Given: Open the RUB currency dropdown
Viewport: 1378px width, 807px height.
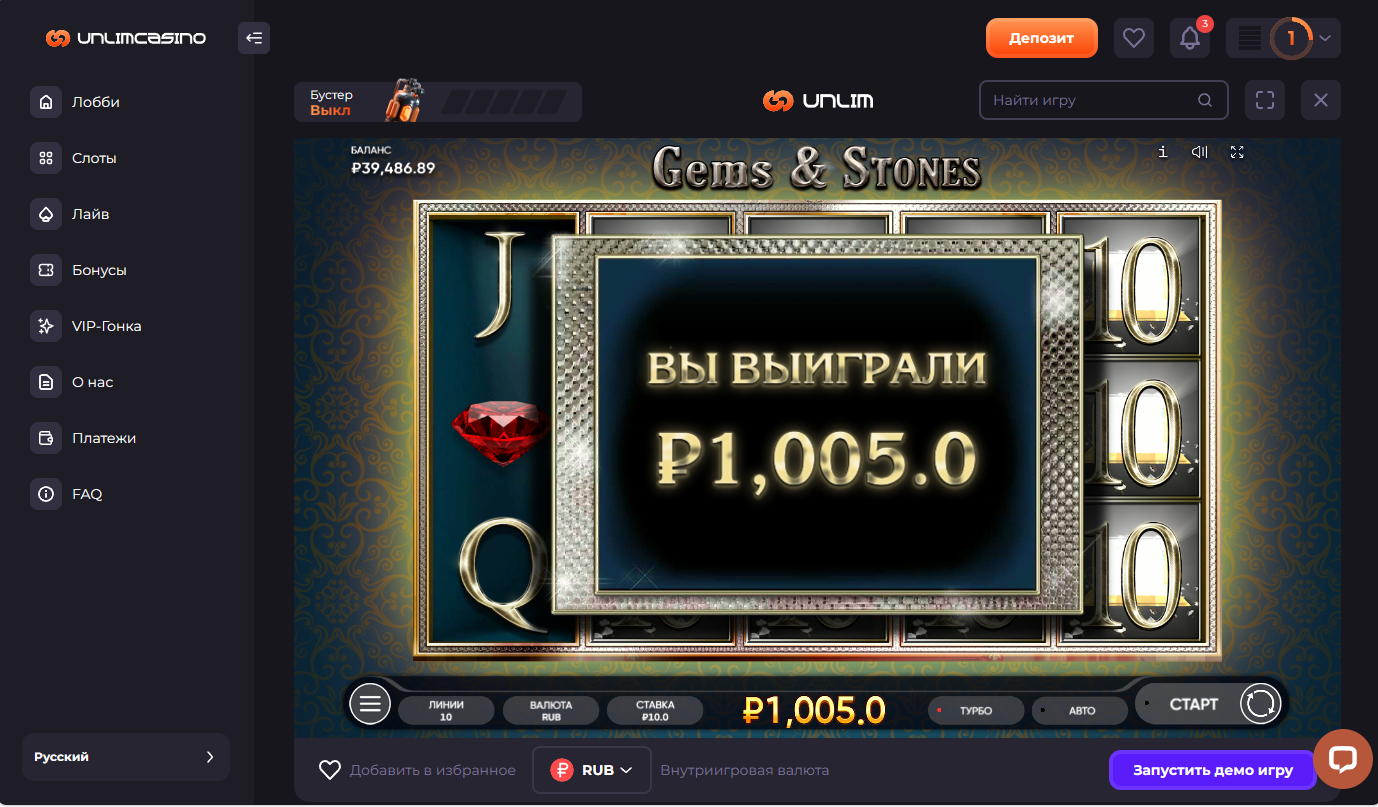Looking at the screenshot, I should pyautogui.click(x=592, y=770).
